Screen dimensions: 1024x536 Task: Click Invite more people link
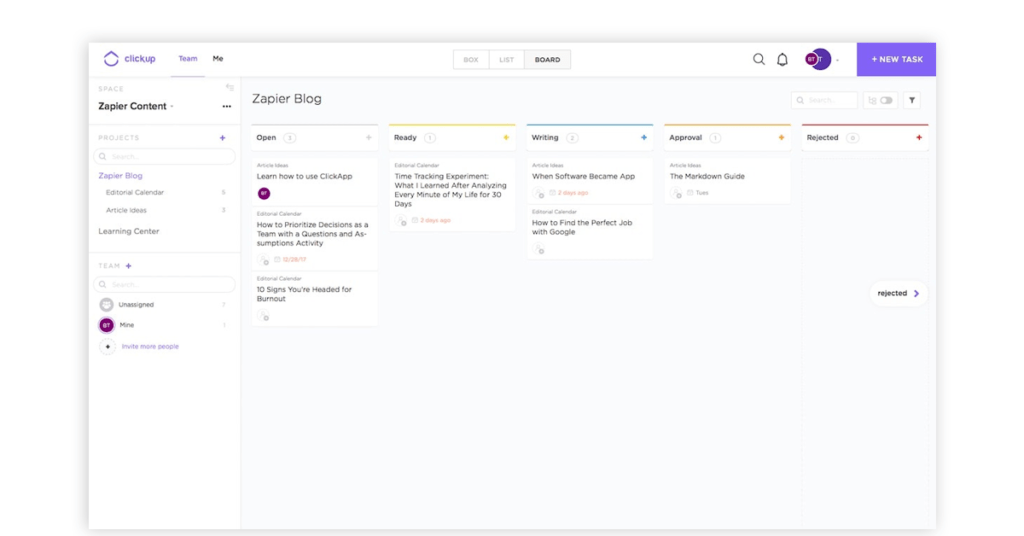point(150,347)
